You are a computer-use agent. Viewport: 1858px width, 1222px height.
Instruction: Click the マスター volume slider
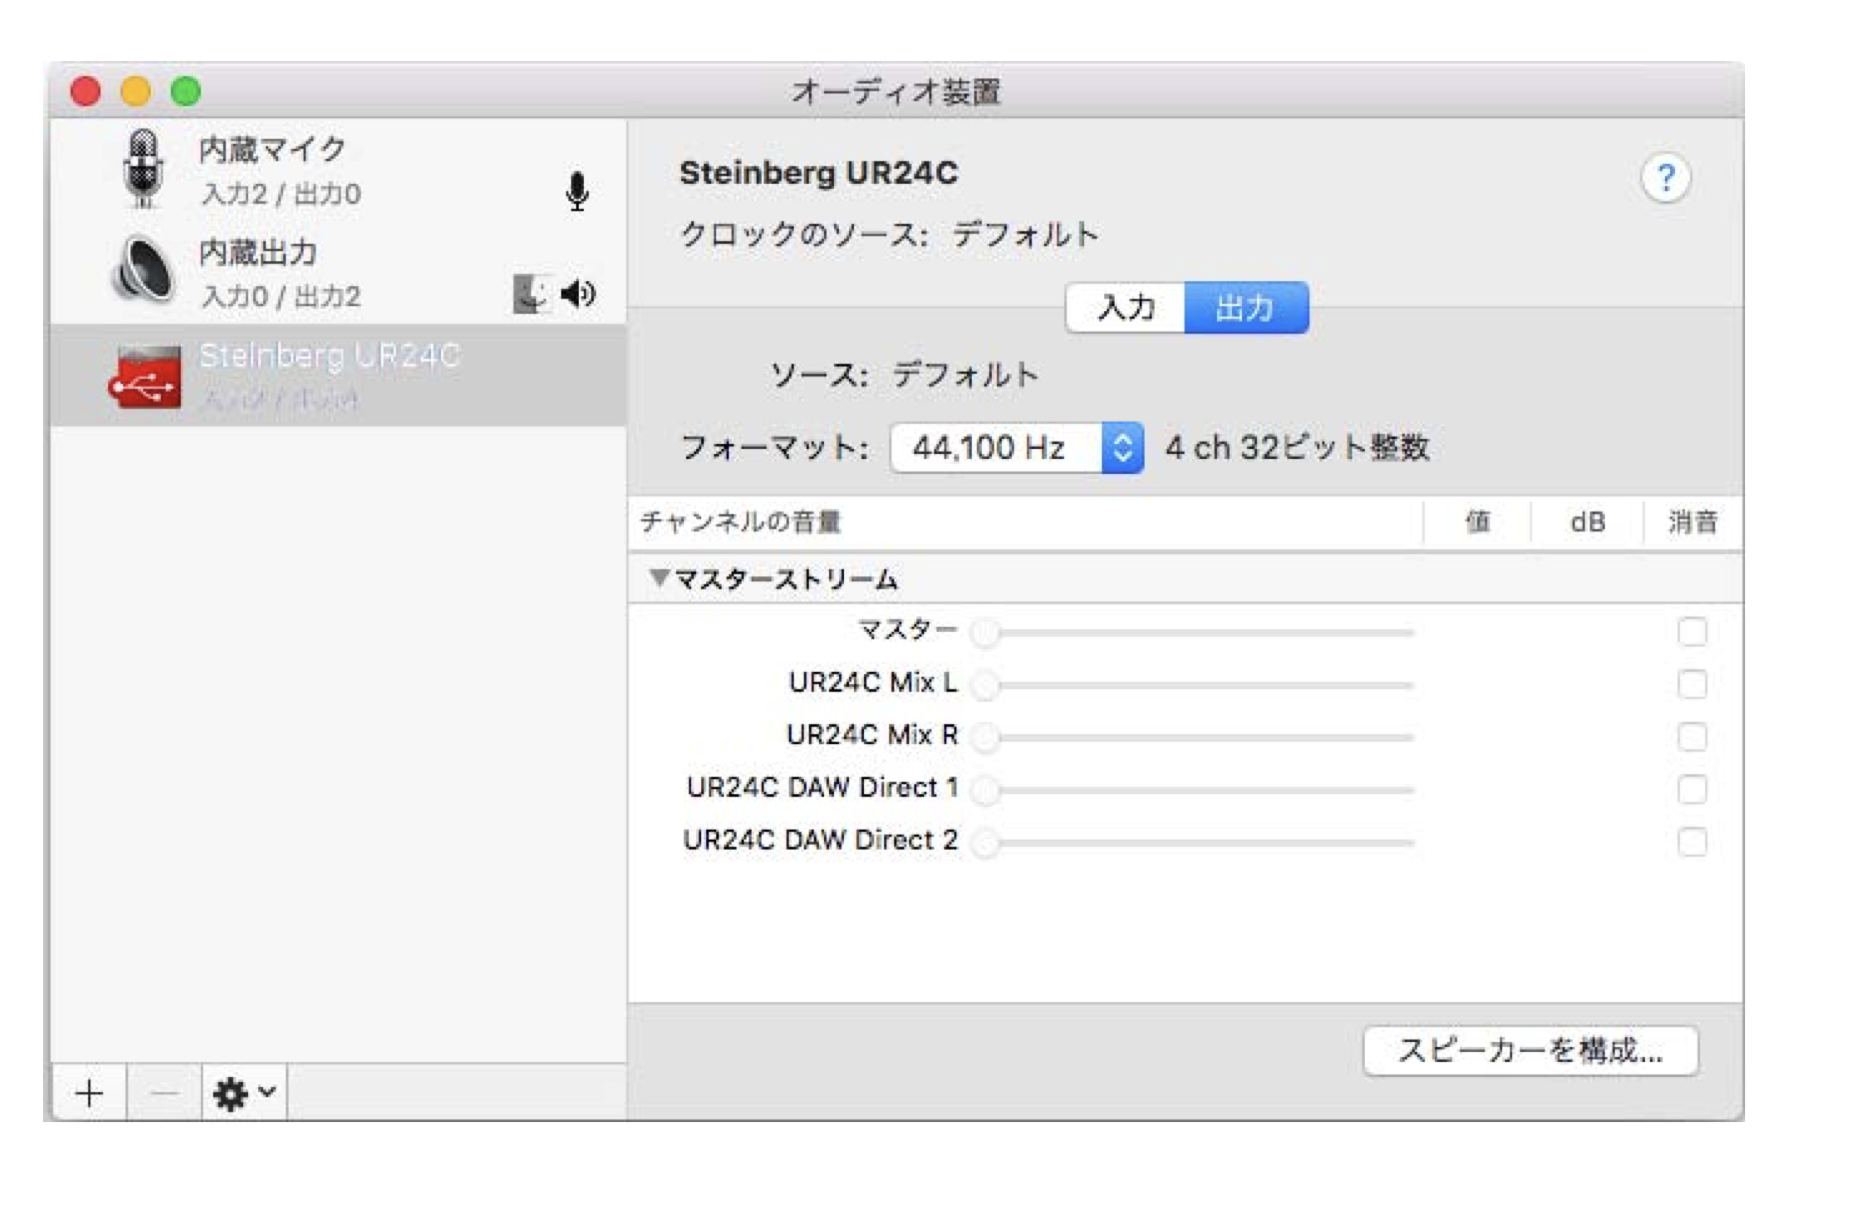click(x=1193, y=632)
